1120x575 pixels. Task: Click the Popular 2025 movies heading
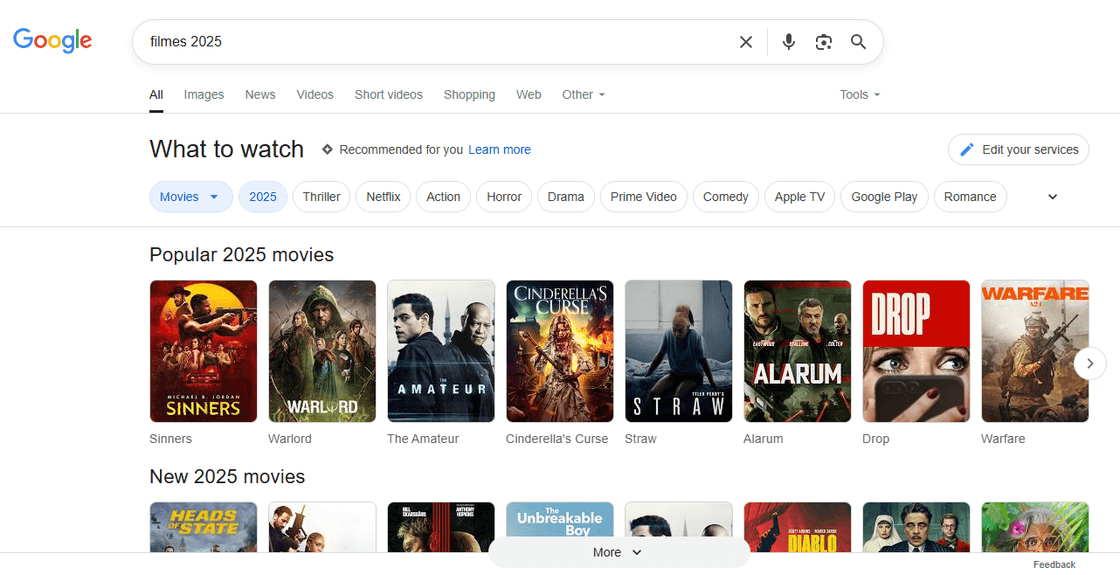tap(241, 254)
